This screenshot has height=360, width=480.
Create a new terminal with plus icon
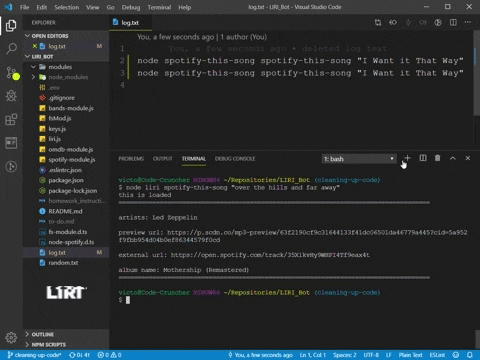pos(407,158)
